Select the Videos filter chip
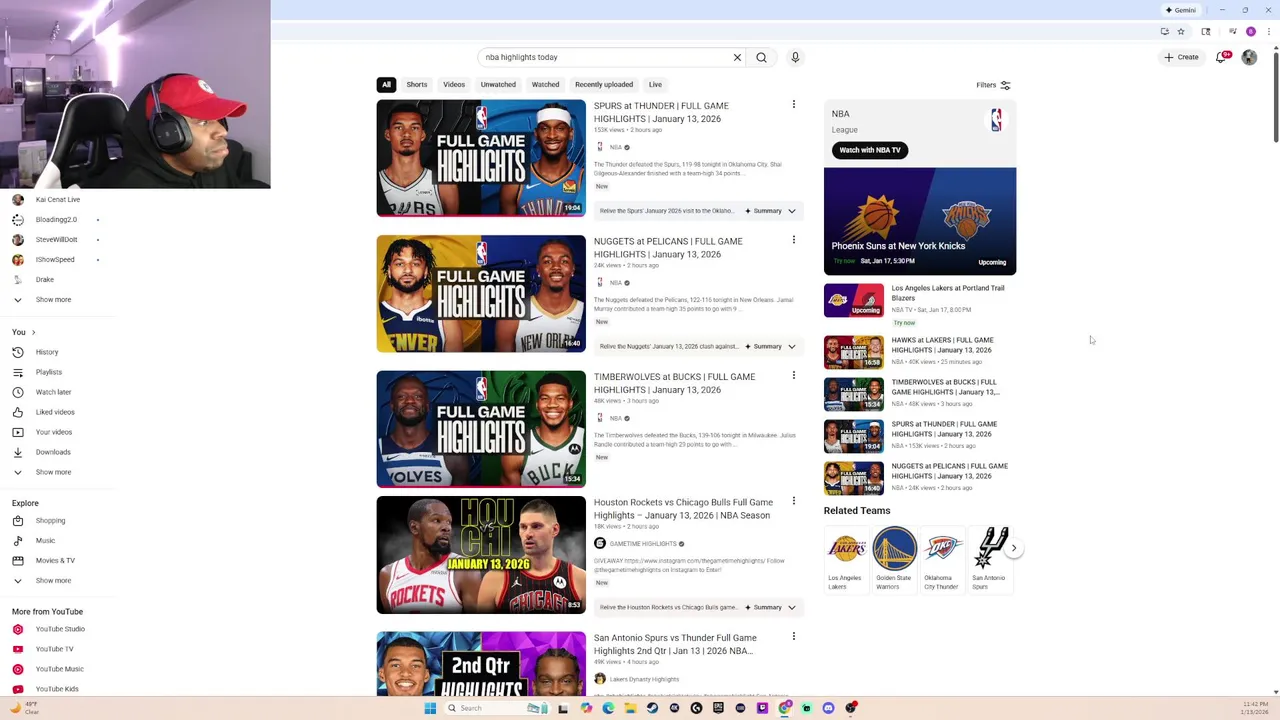The width and height of the screenshot is (1280, 720). pos(454,85)
